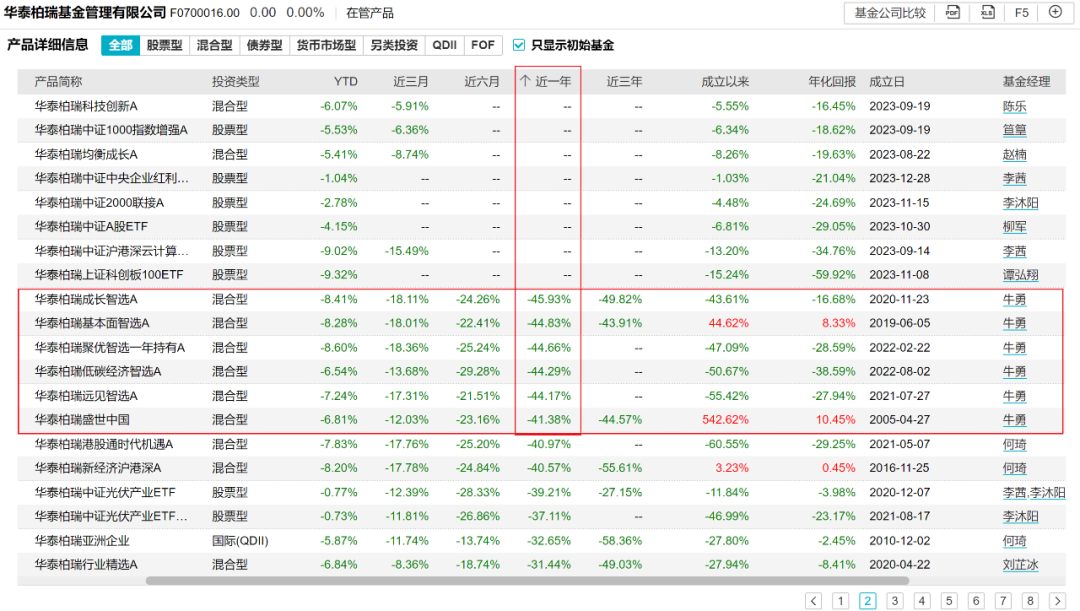Switch to the 货币市场型 tab
The image size is (1080, 611).
tap(326, 45)
